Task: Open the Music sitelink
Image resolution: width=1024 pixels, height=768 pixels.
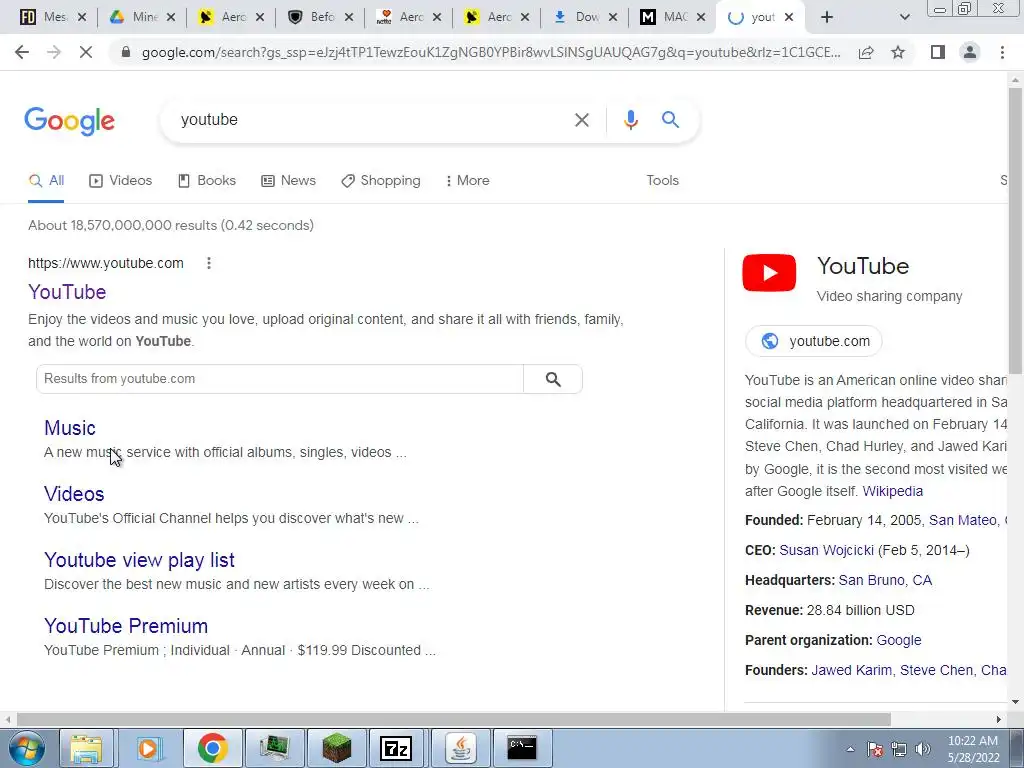Action: pos(70,428)
